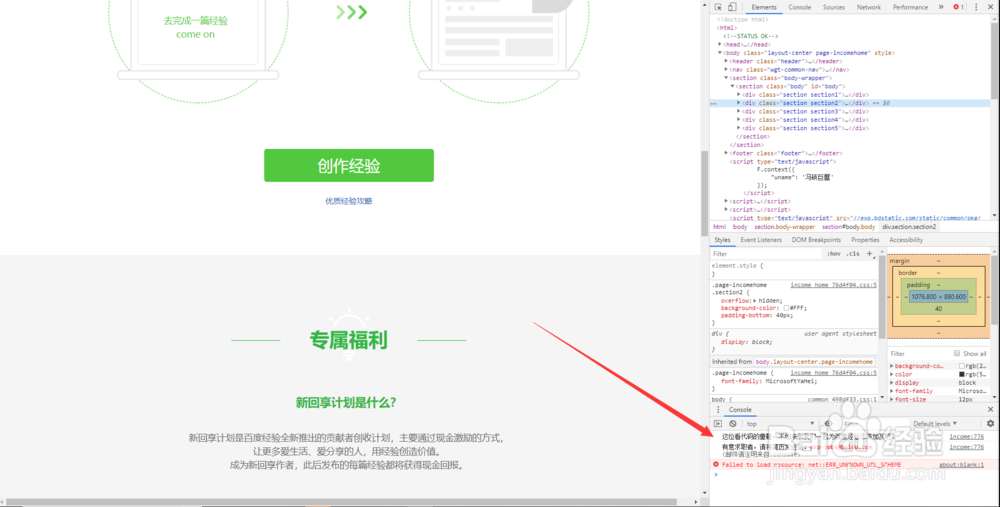The image size is (1000, 507).
Task: Open the Sources tab
Action: (834, 7)
